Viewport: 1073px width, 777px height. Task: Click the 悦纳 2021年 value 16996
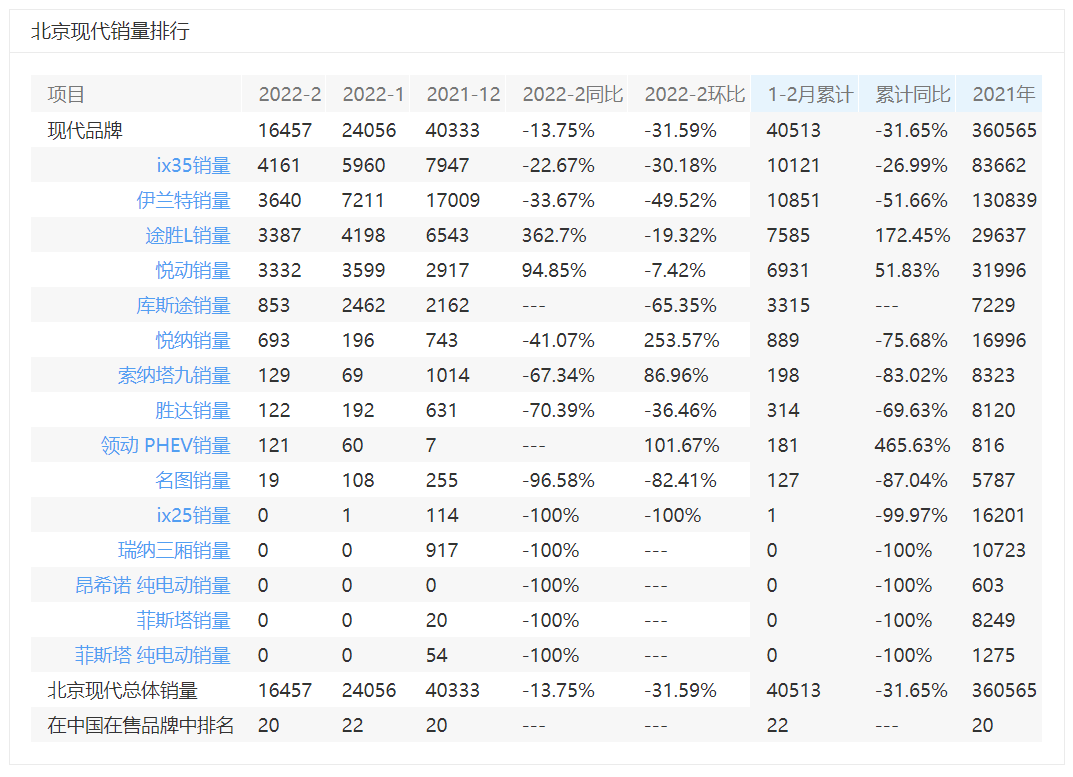click(998, 340)
